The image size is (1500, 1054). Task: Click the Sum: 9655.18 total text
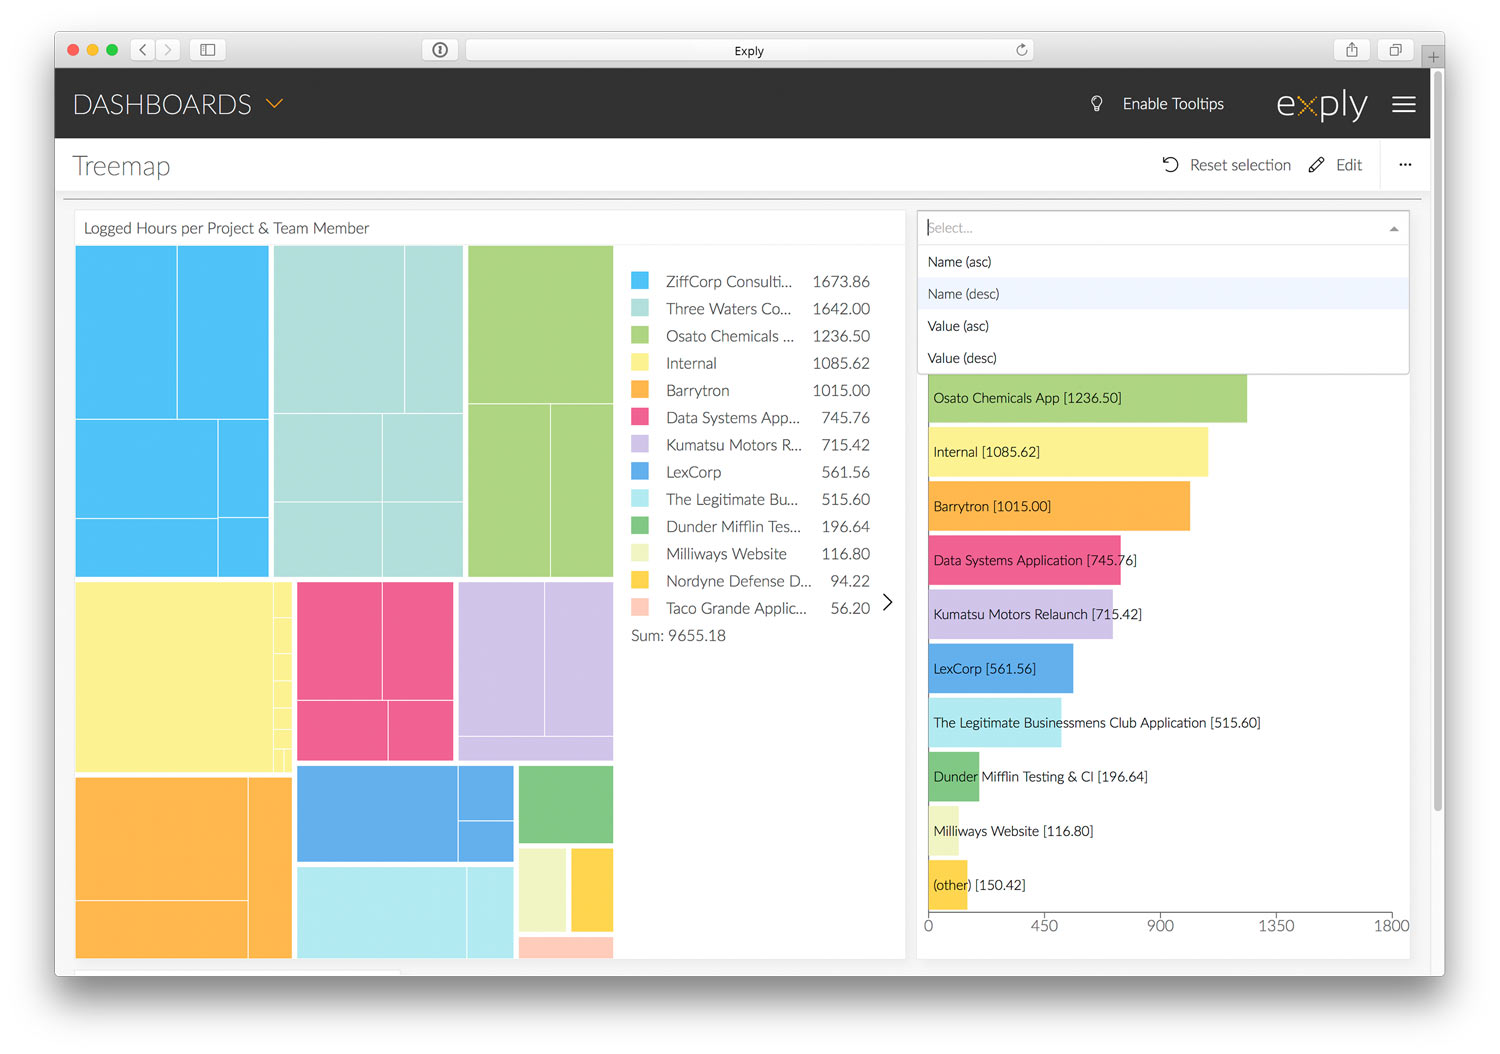coord(678,636)
